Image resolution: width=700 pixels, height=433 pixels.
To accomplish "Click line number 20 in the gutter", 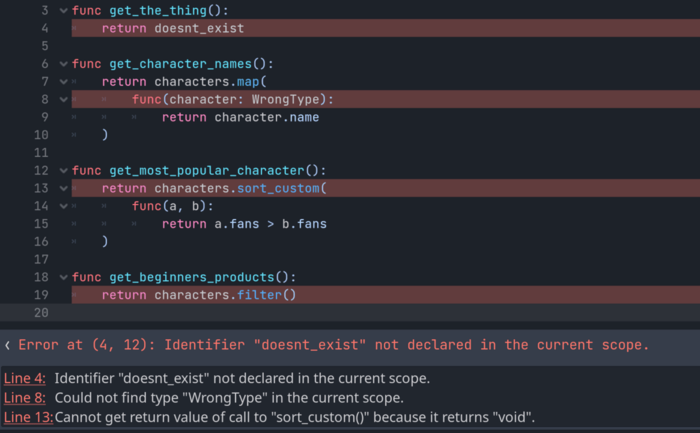I will pyautogui.click(x=41, y=313).
